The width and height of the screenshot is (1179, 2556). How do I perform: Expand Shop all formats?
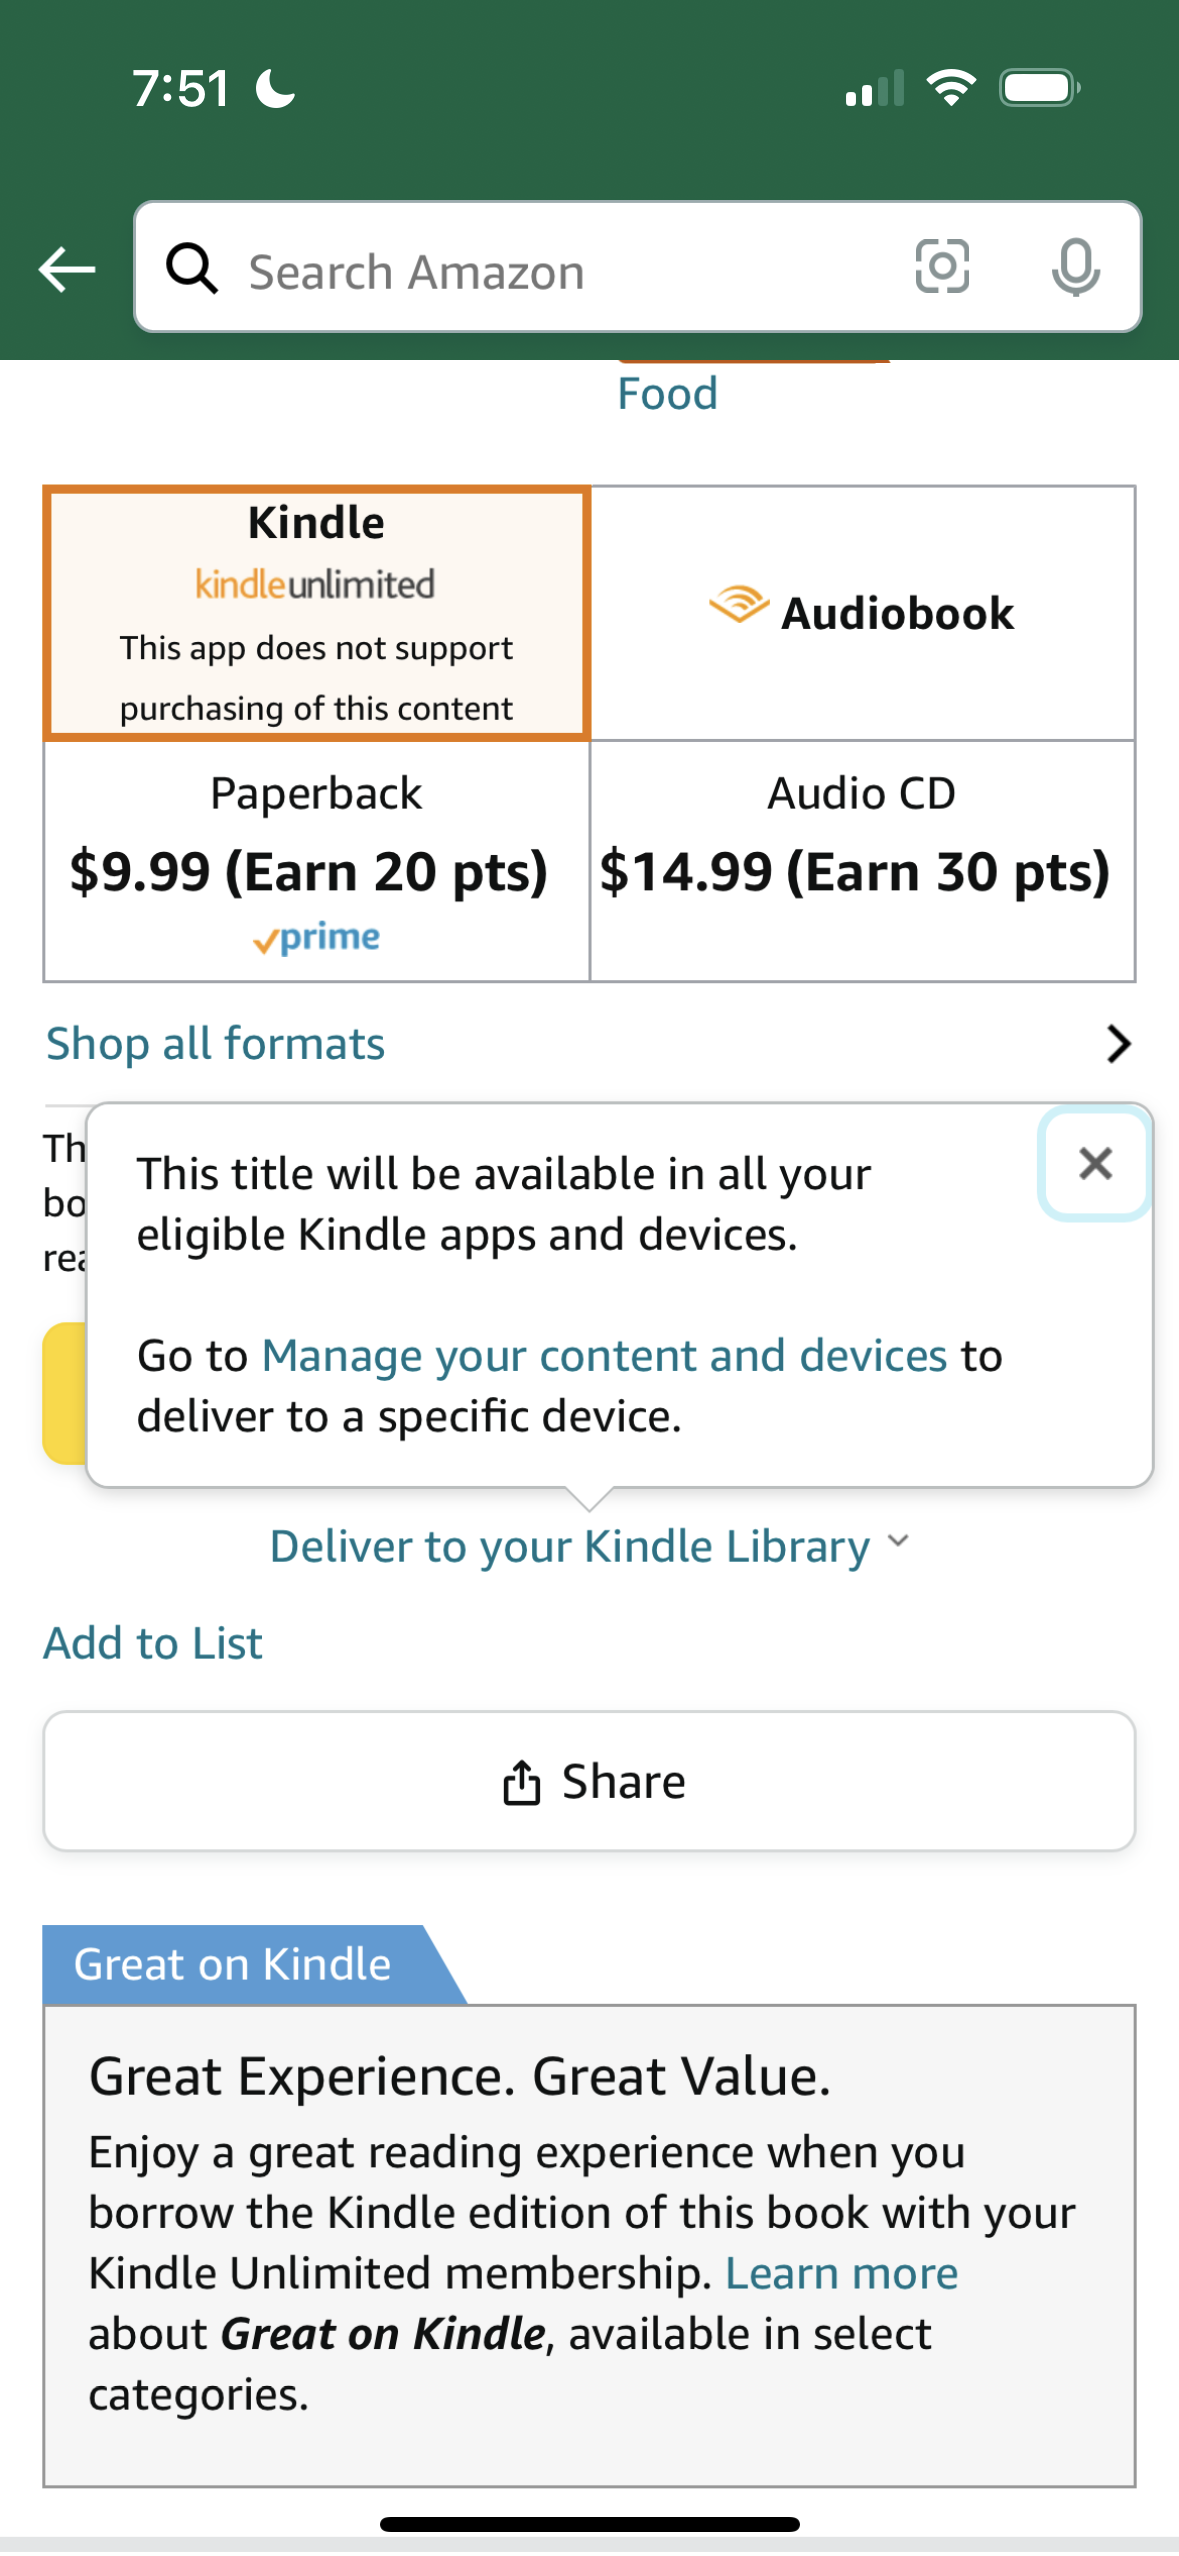(214, 1042)
